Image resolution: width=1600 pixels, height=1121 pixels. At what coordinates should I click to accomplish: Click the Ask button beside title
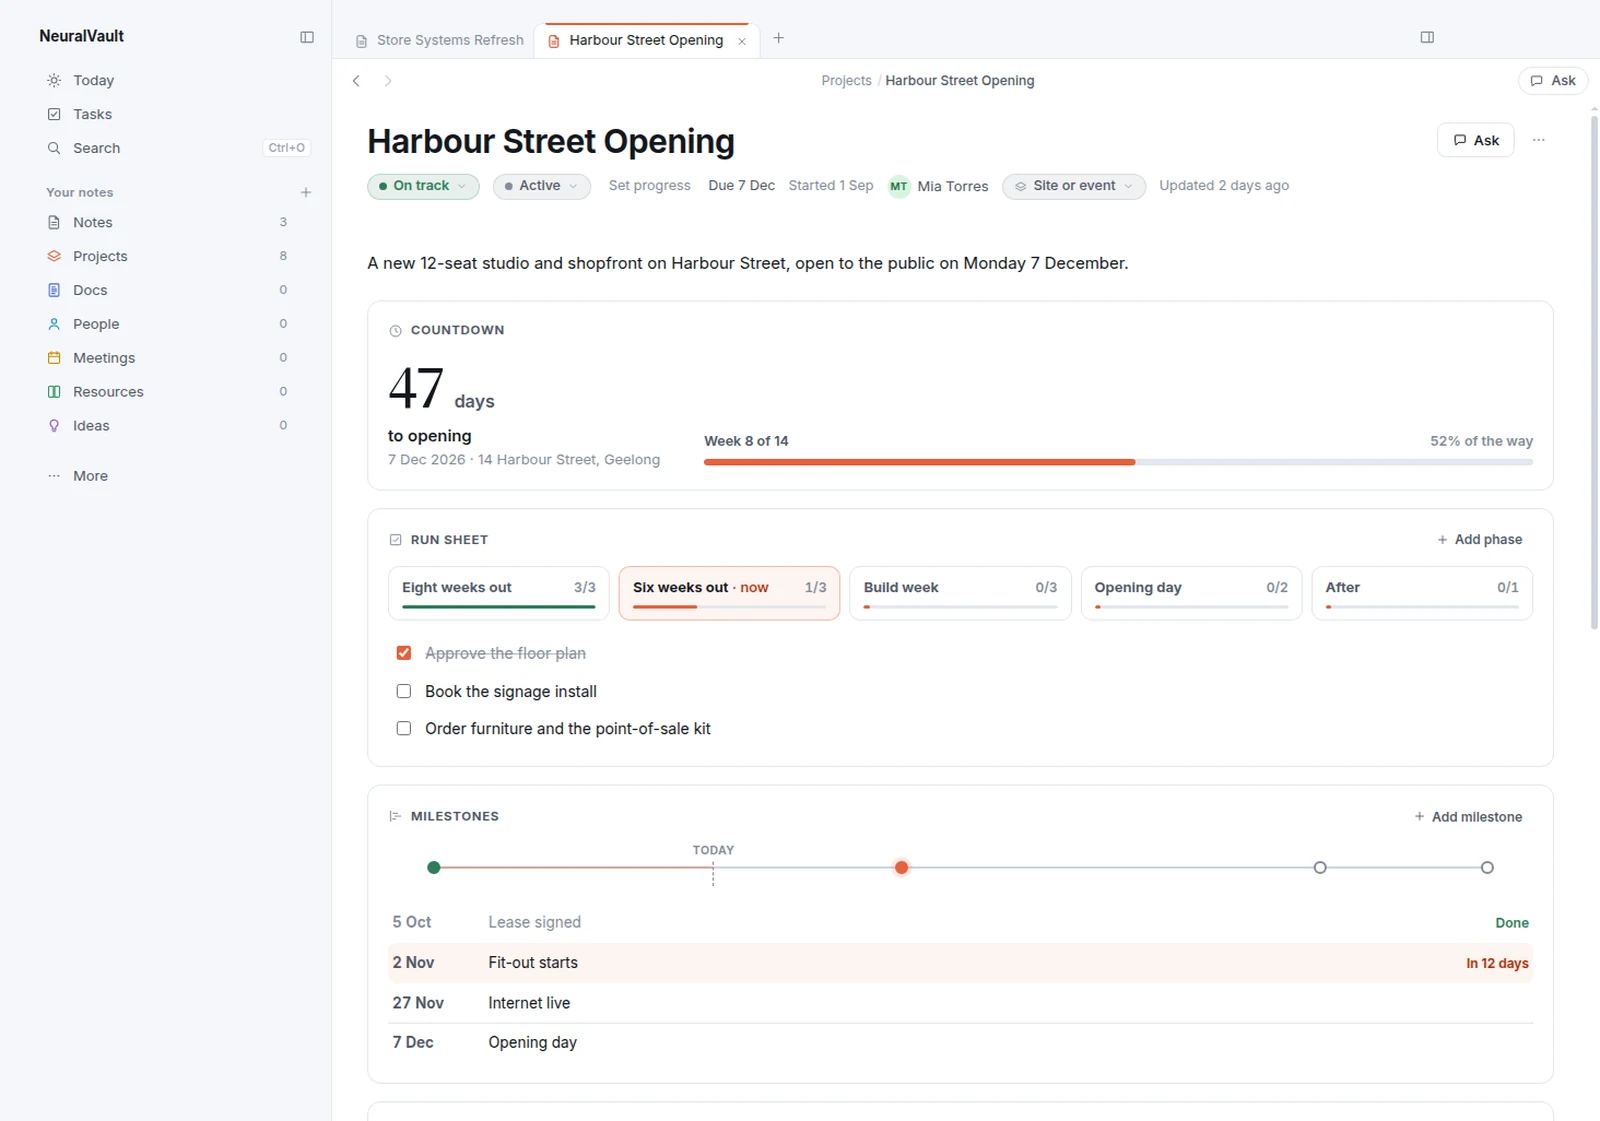(x=1476, y=140)
